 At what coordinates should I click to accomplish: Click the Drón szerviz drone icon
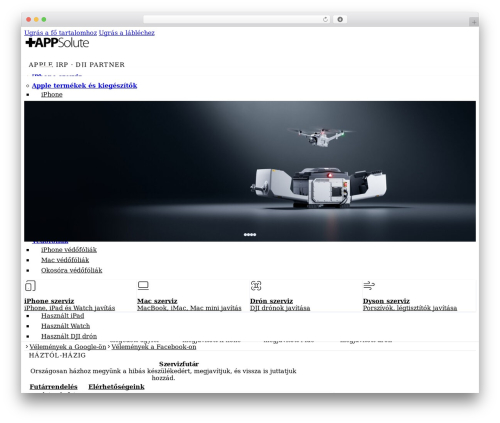pyautogui.click(x=256, y=286)
